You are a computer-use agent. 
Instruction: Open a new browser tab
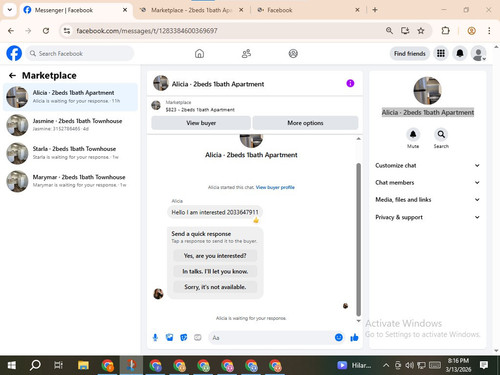pyautogui.click(x=375, y=10)
